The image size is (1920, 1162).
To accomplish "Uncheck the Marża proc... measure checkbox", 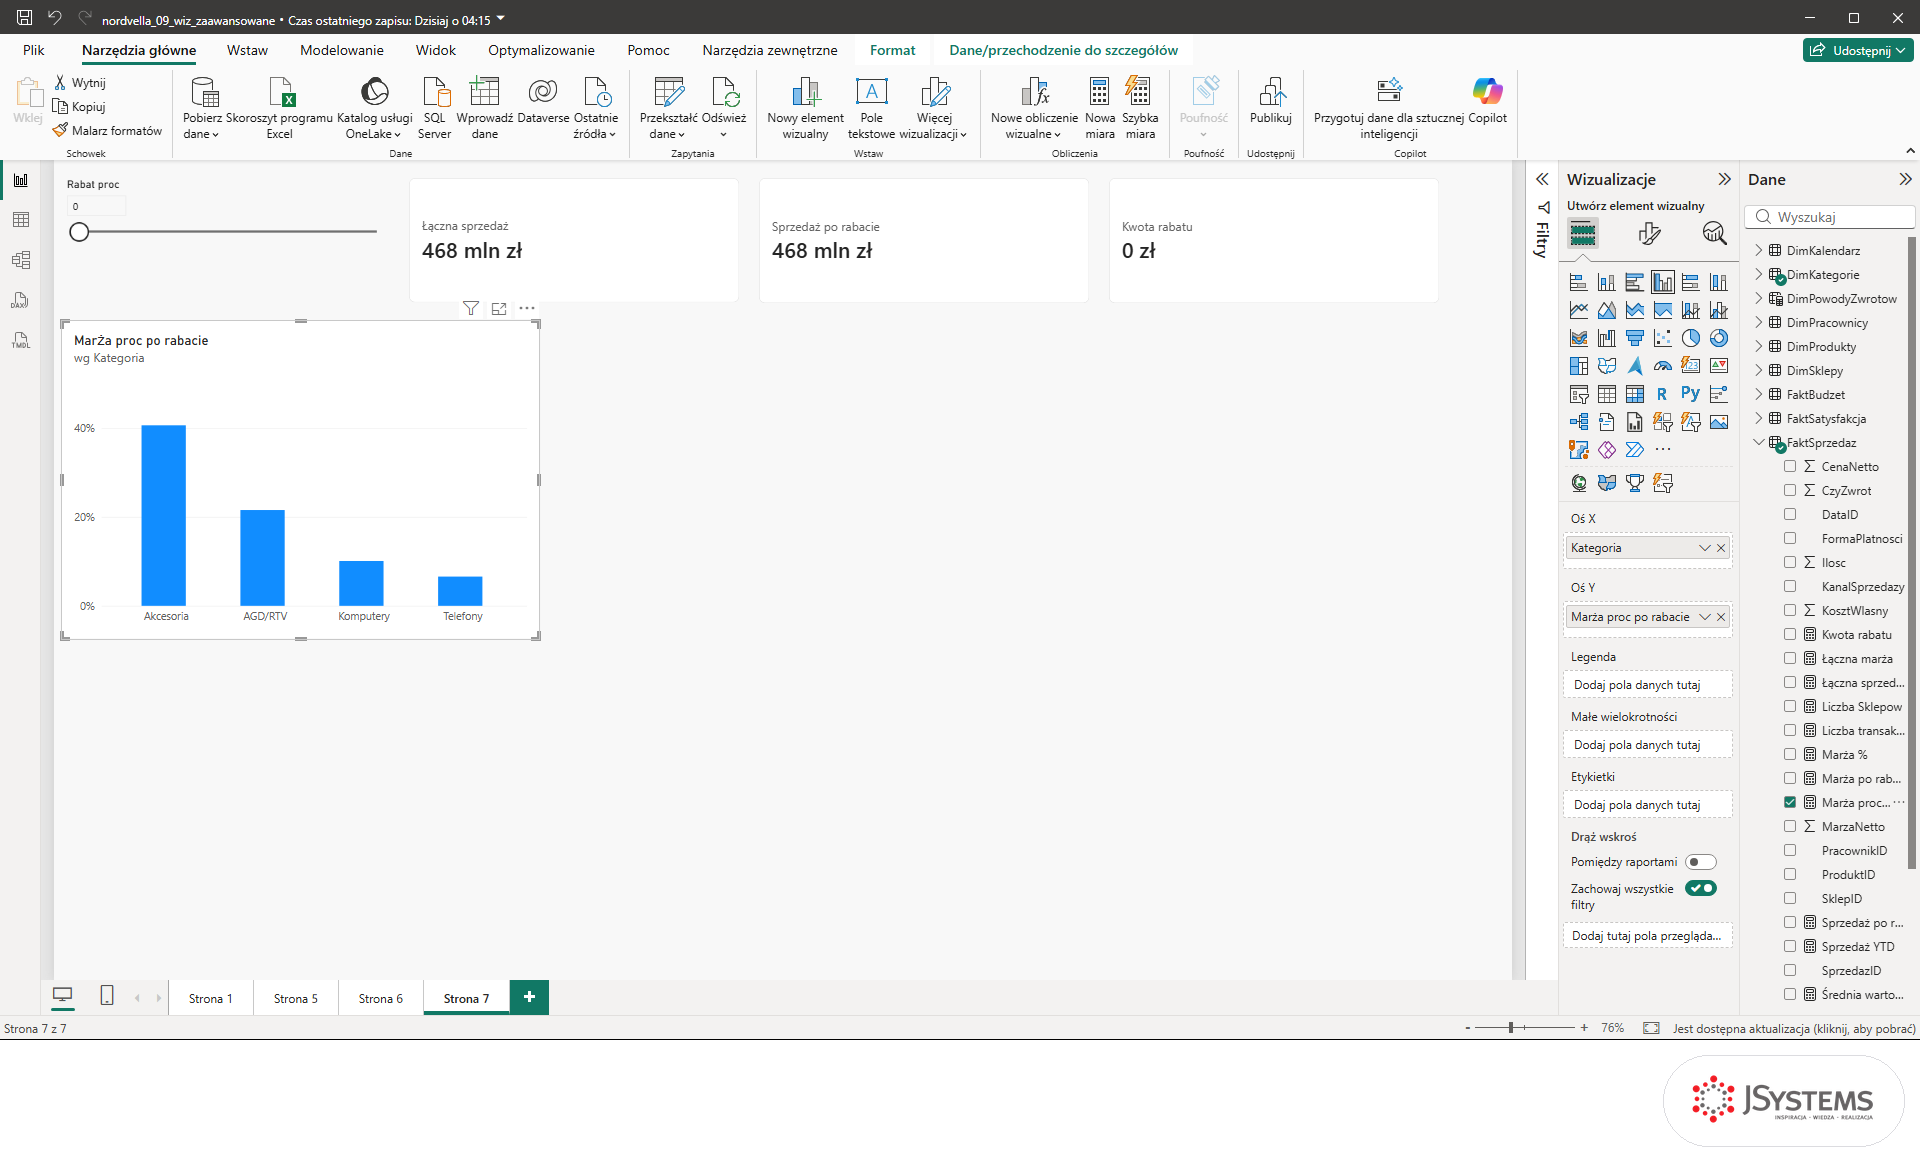I will pyautogui.click(x=1790, y=802).
